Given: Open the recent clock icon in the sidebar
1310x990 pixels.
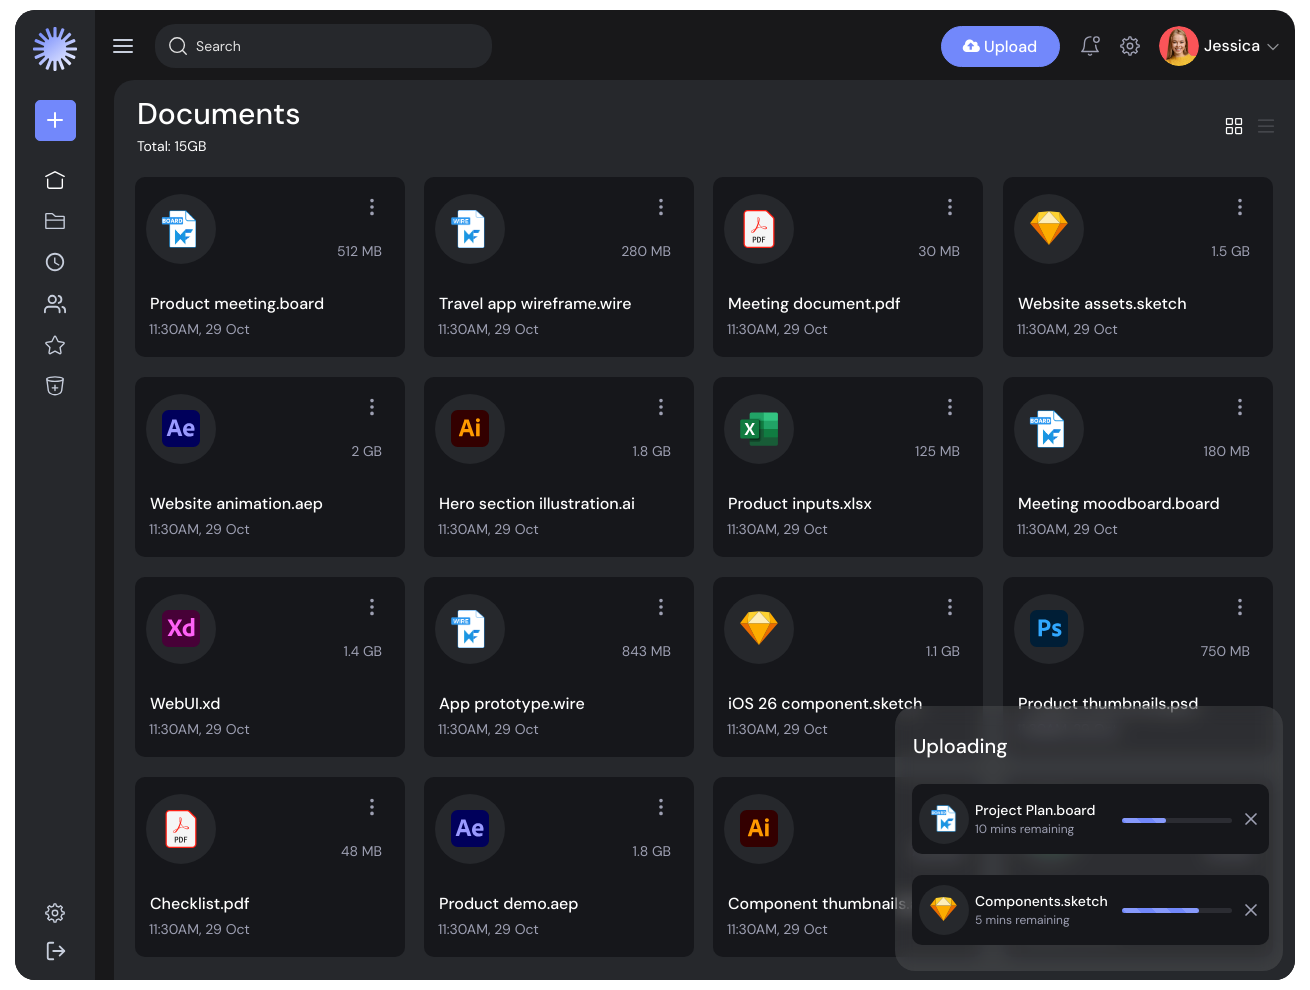Looking at the screenshot, I should pyautogui.click(x=55, y=262).
